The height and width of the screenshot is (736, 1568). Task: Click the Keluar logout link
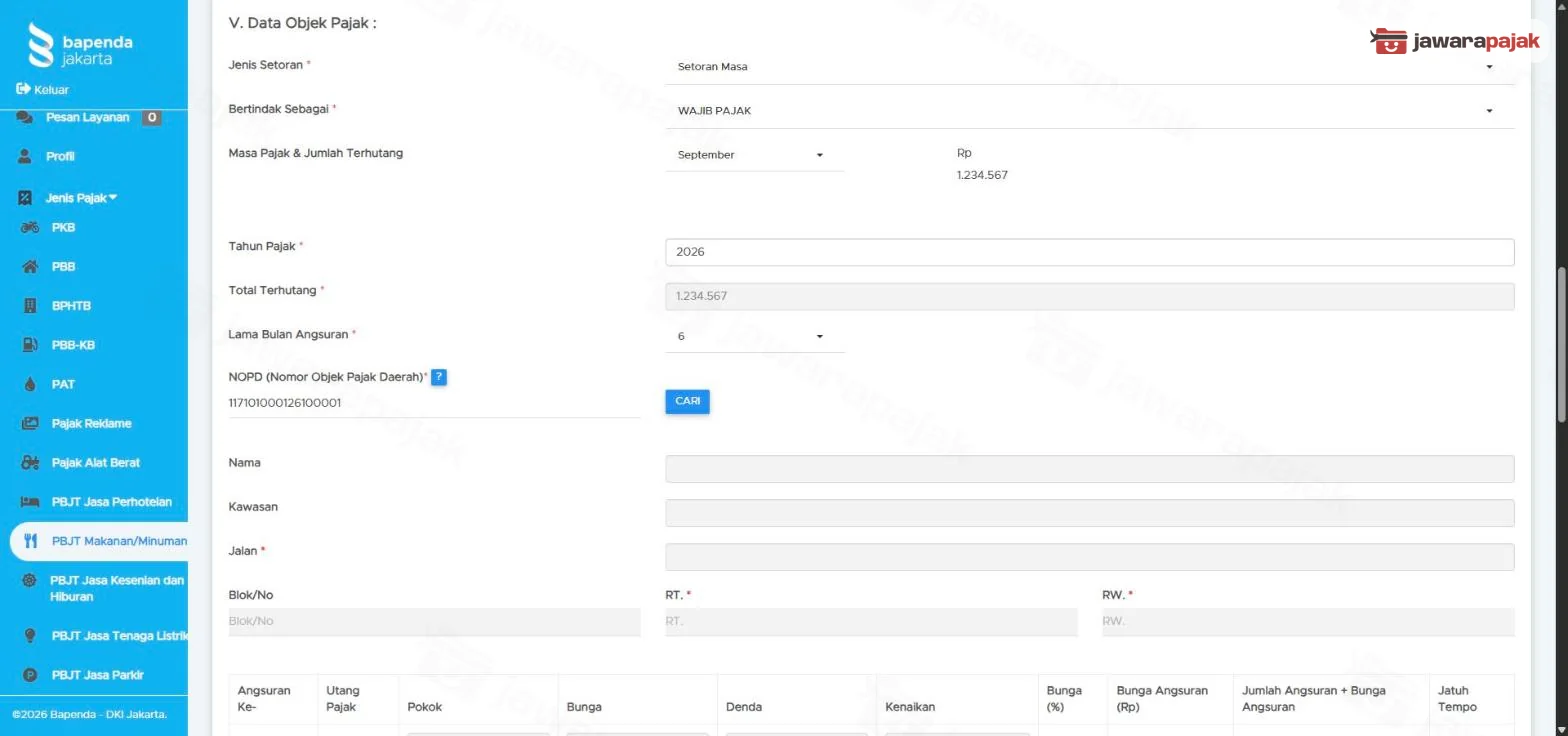tap(42, 89)
